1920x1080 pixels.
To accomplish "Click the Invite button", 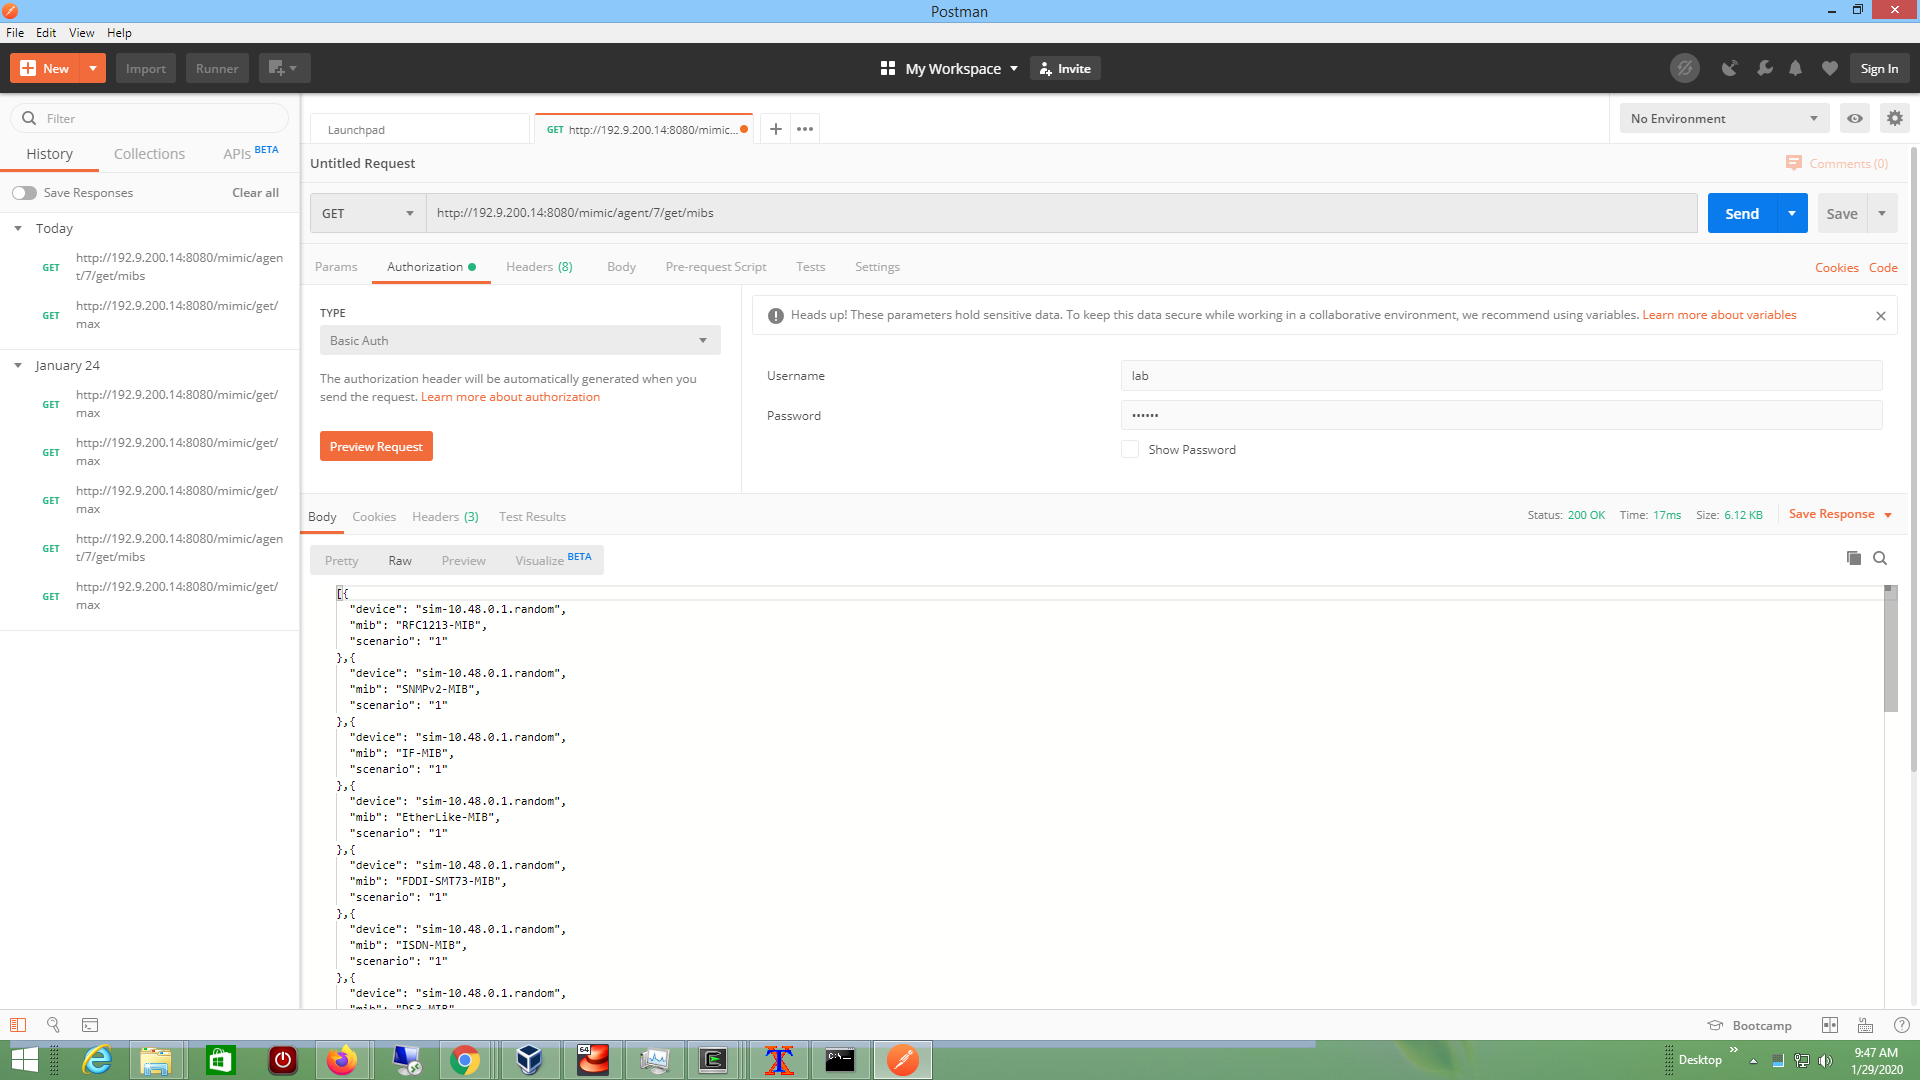I will (1065, 68).
